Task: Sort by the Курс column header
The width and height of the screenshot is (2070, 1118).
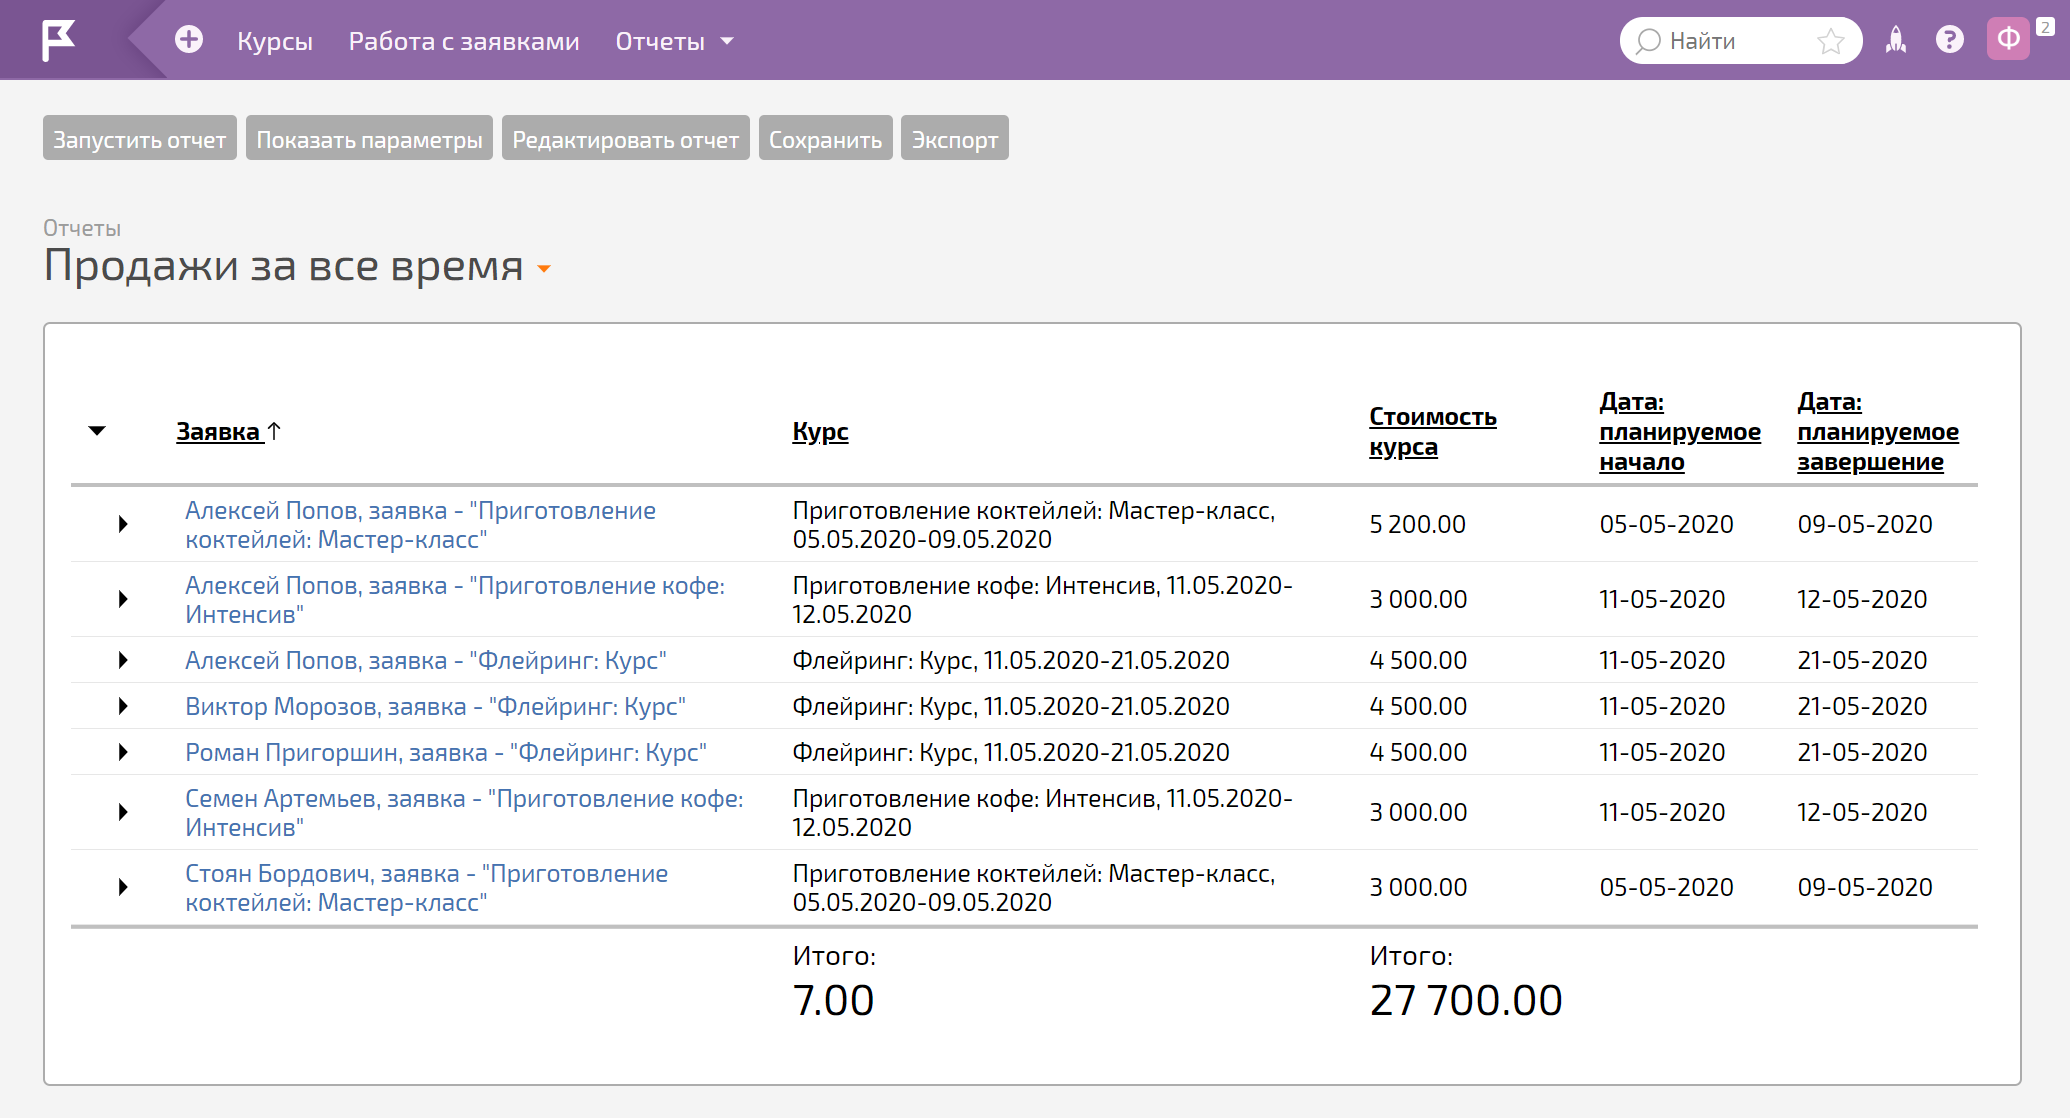Action: tap(820, 432)
